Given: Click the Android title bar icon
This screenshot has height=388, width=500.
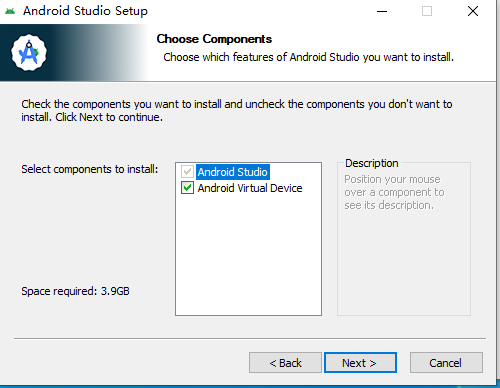Looking at the screenshot, I should coord(10,11).
